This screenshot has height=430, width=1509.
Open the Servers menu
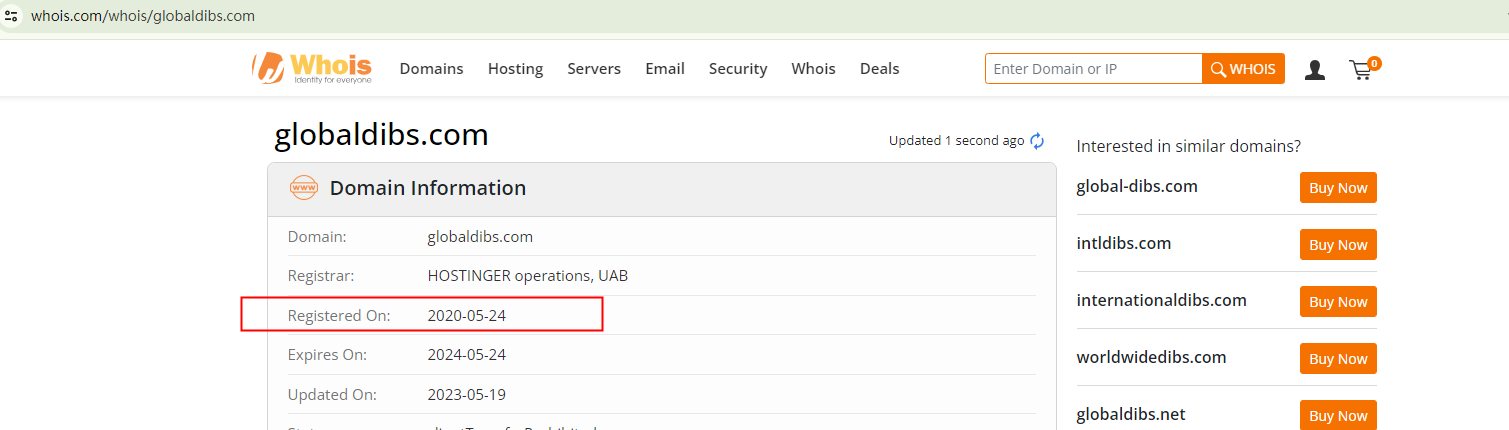pyautogui.click(x=594, y=69)
